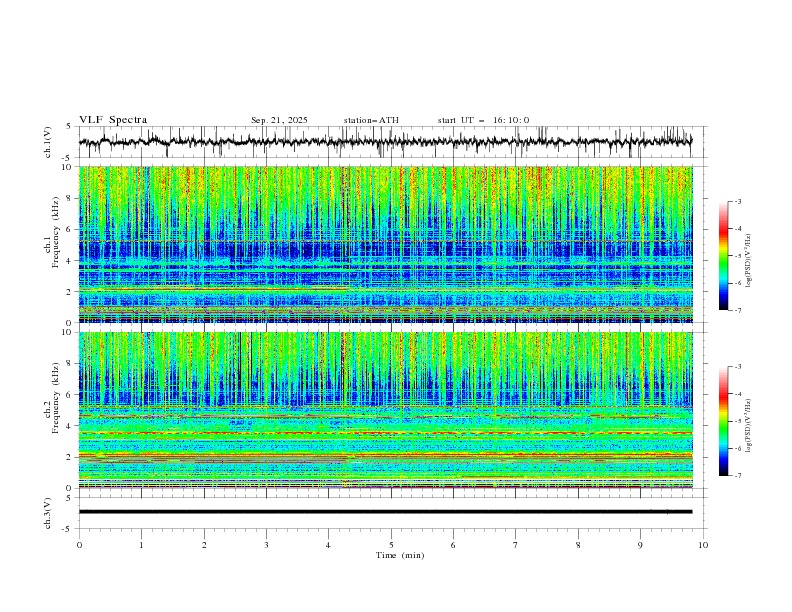
Task: Click the "ch.1(V)" axis label
Action: 48,142
